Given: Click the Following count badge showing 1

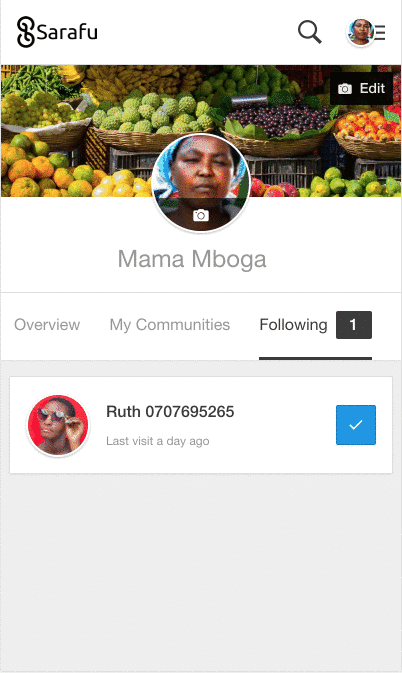Looking at the screenshot, I should click(354, 325).
